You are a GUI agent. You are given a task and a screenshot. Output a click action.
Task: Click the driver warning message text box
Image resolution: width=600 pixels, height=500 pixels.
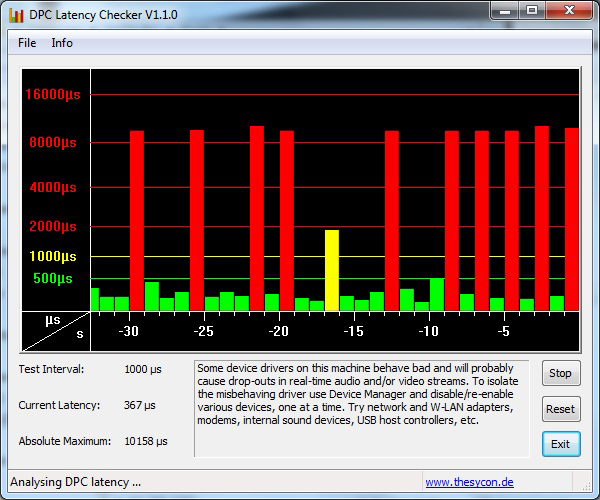pos(362,409)
